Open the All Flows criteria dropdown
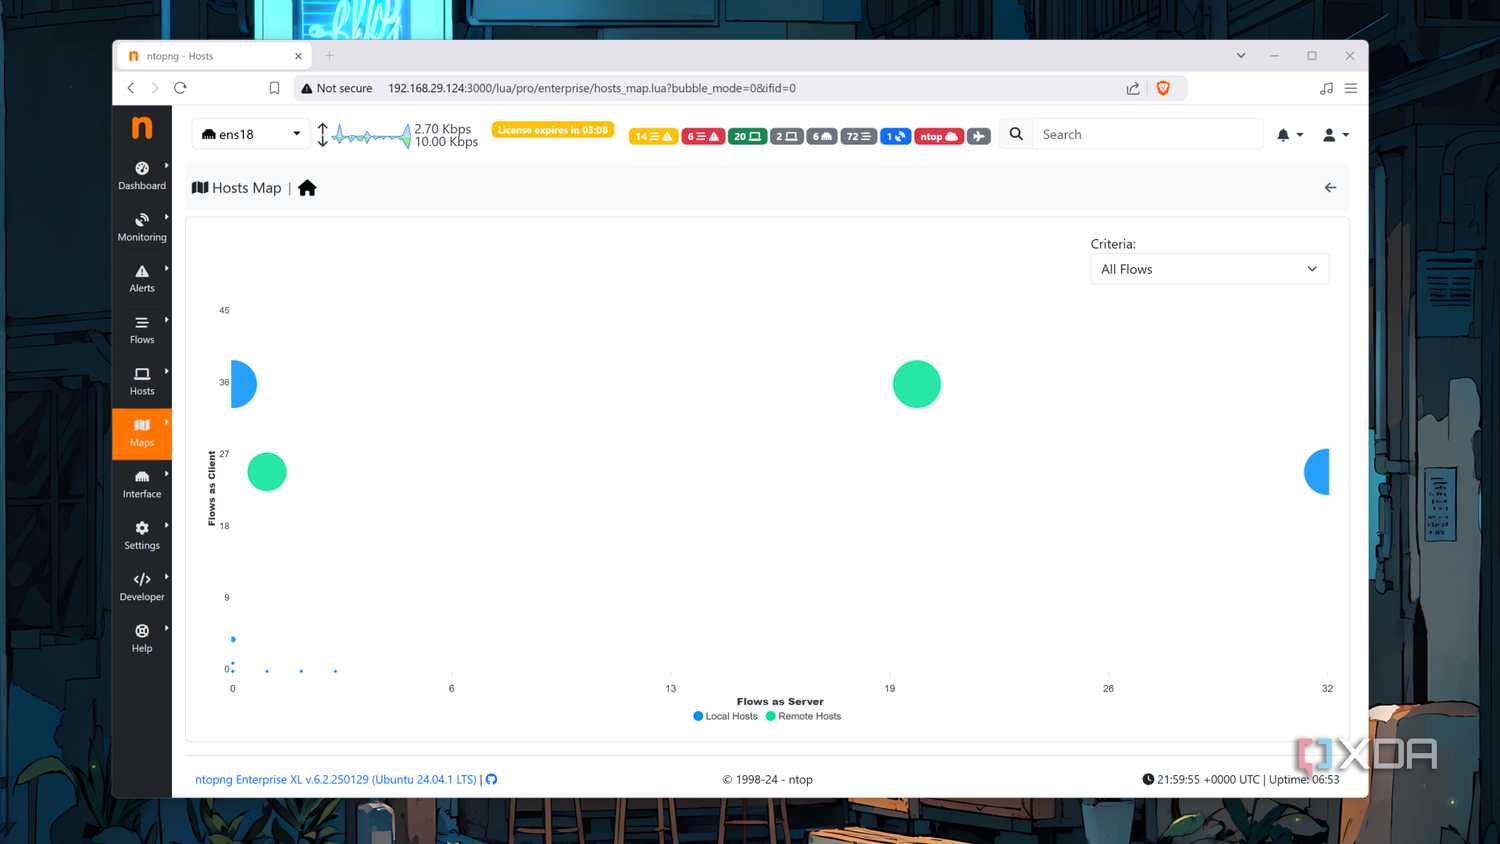1500x844 pixels. 1209,269
